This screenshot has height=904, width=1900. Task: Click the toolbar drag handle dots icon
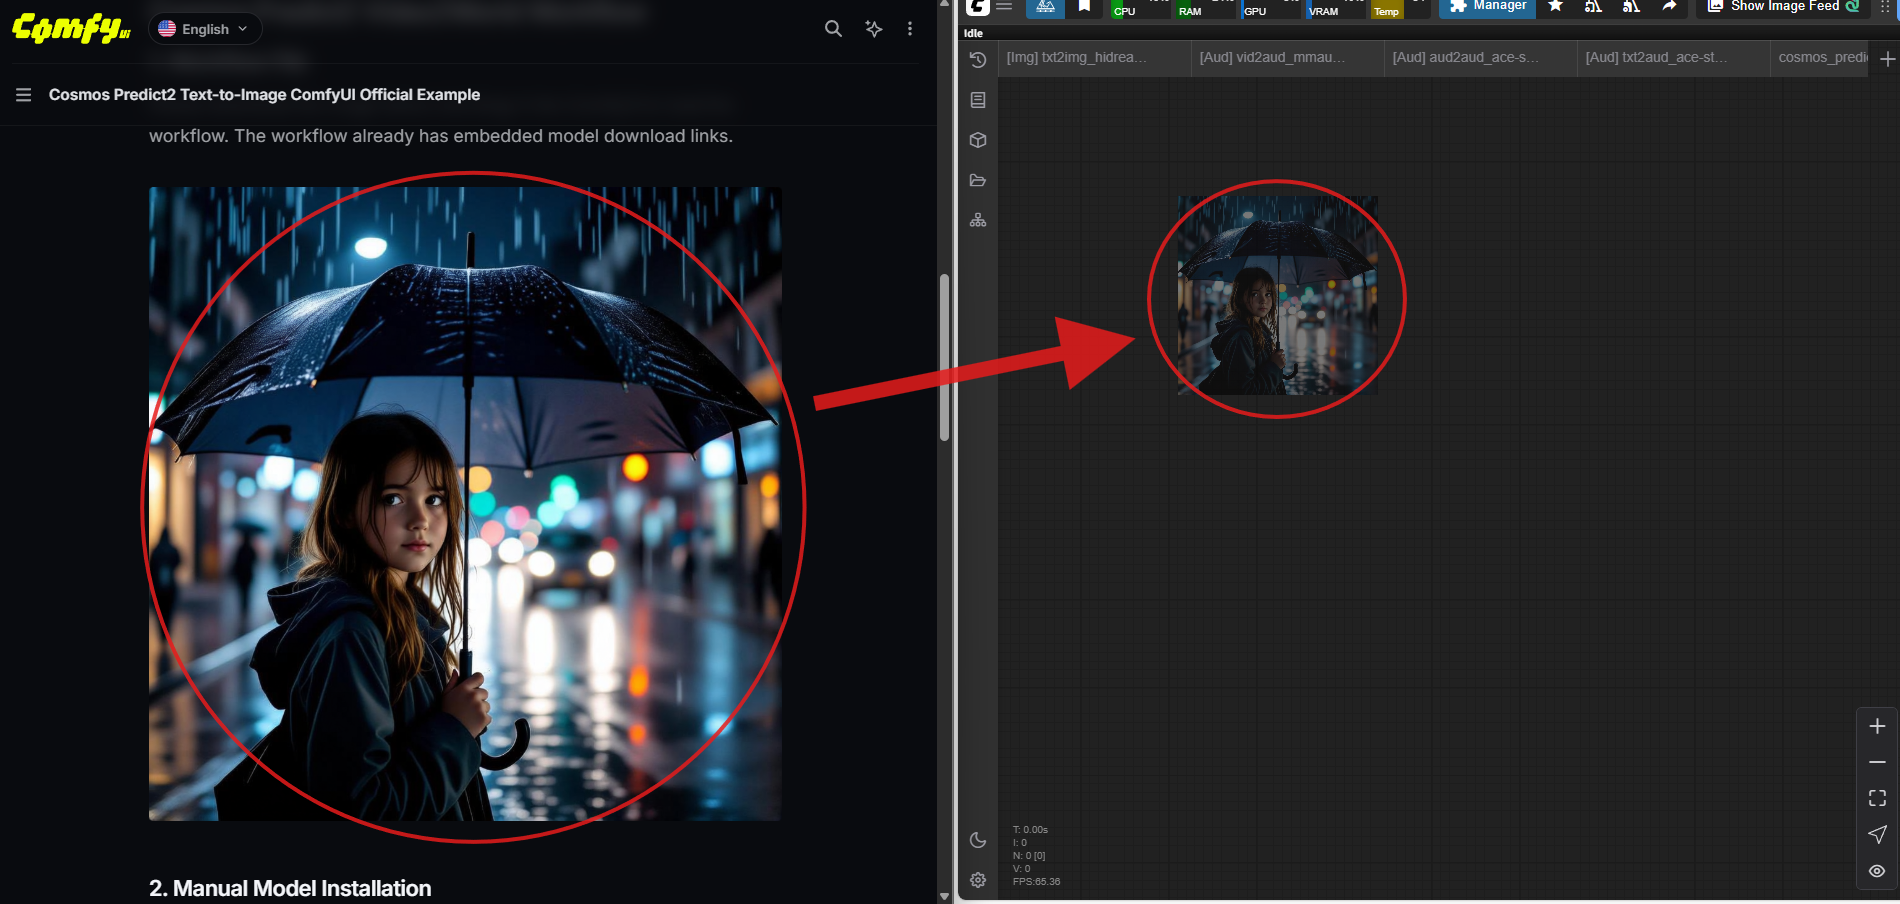pos(1886,7)
